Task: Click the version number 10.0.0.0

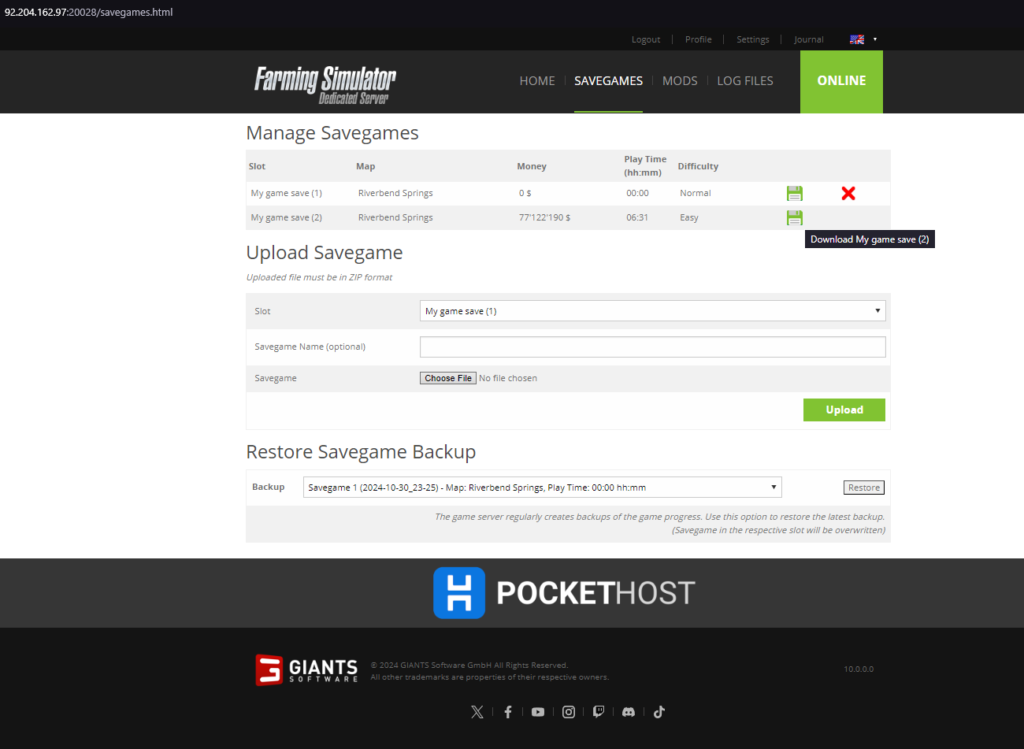Action: coord(859,669)
